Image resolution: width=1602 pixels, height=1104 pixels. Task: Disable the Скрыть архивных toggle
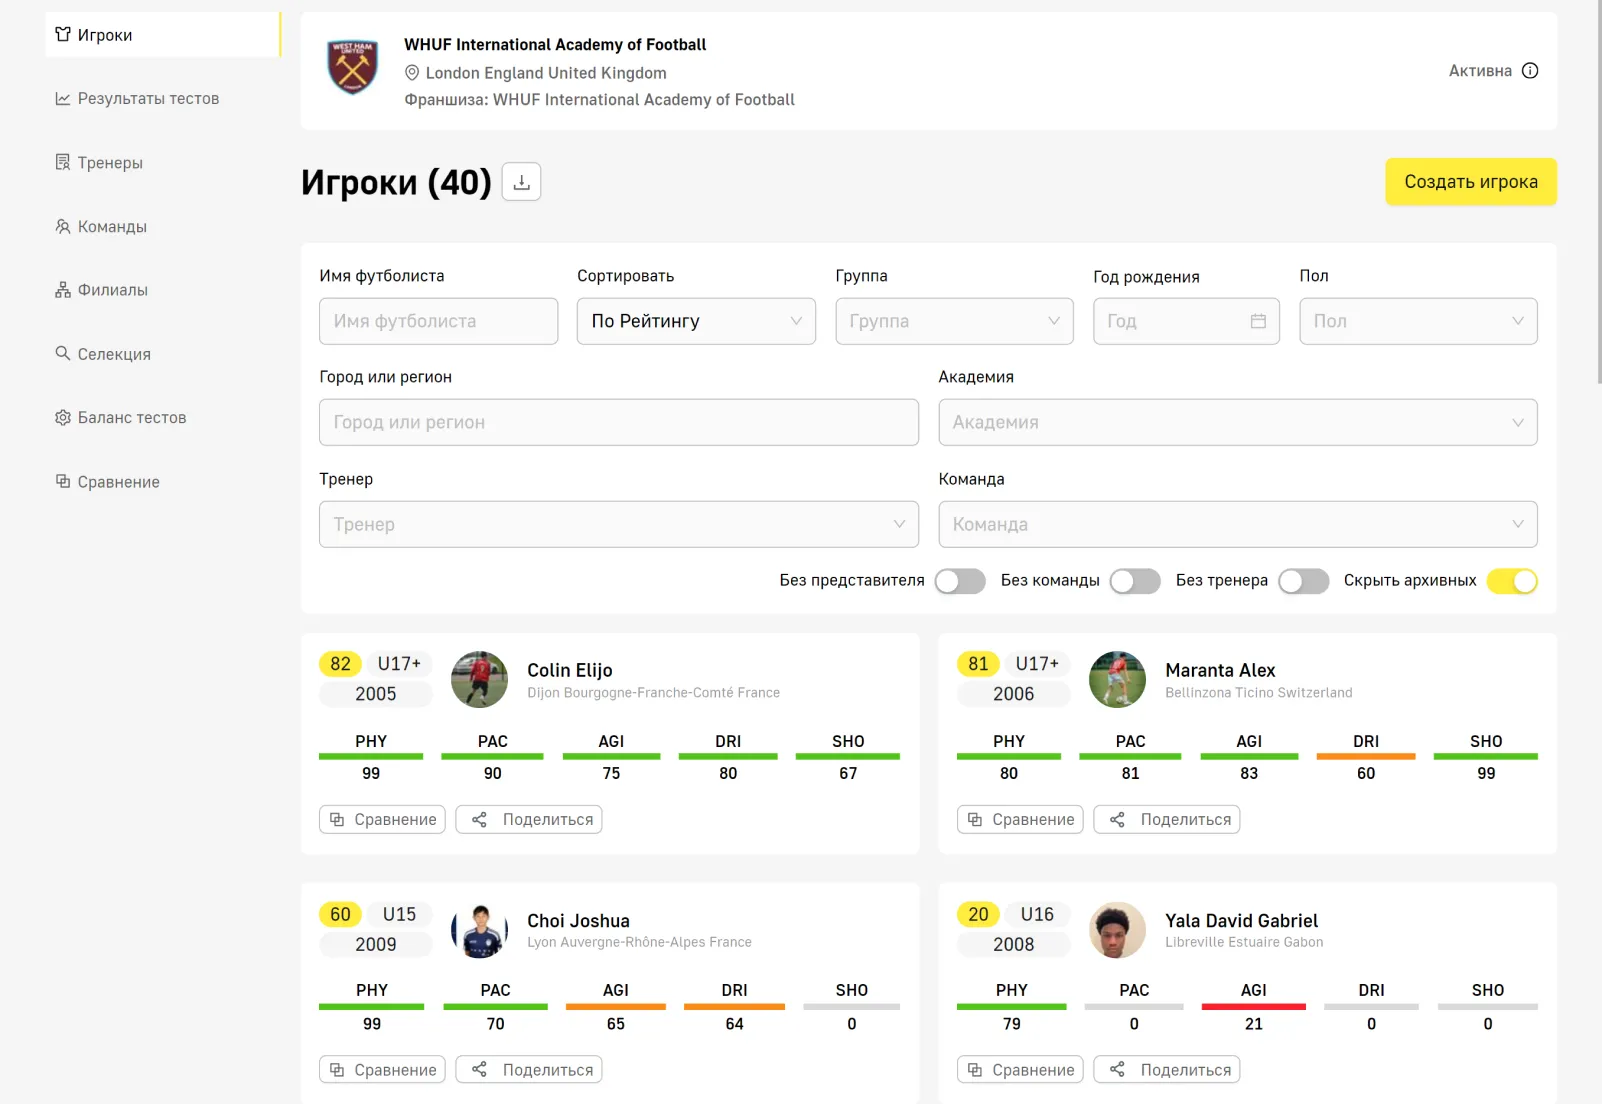(x=1511, y=581)
